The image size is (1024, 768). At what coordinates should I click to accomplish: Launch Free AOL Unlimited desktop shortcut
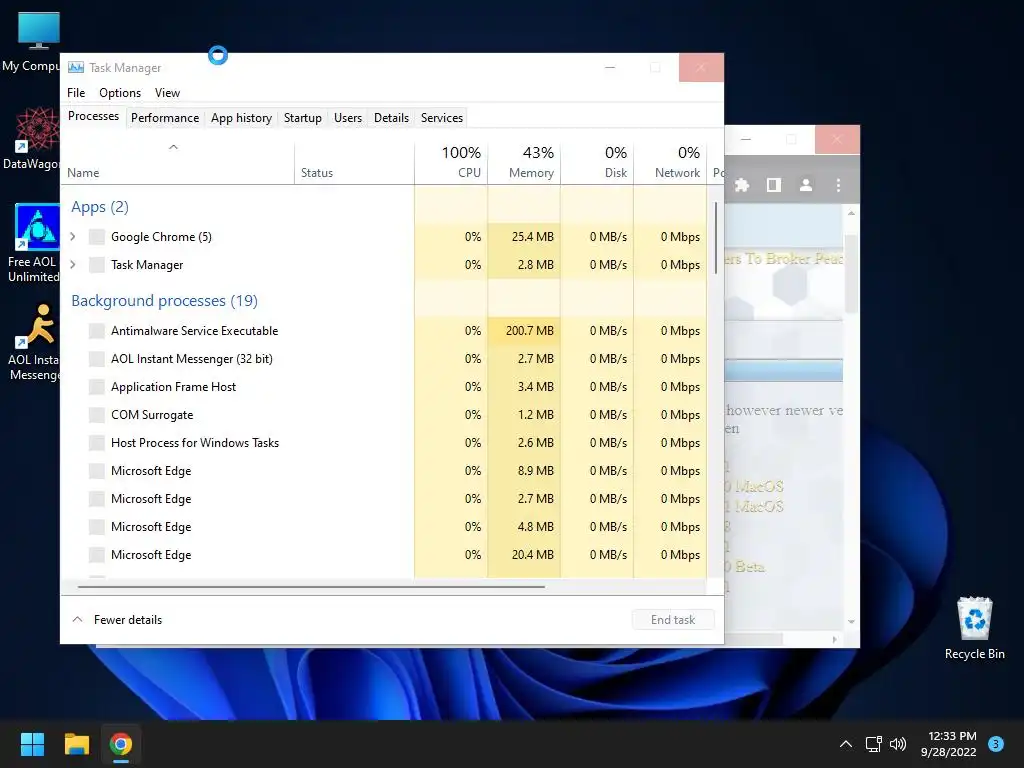[38, 243]
